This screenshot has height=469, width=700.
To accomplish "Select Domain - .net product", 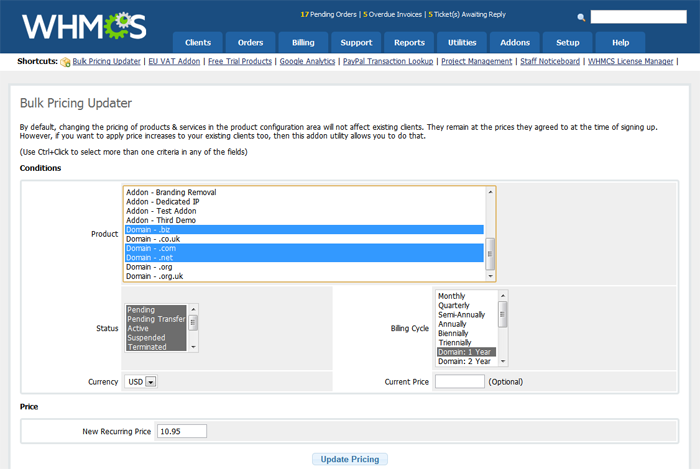I will (304, 258).
